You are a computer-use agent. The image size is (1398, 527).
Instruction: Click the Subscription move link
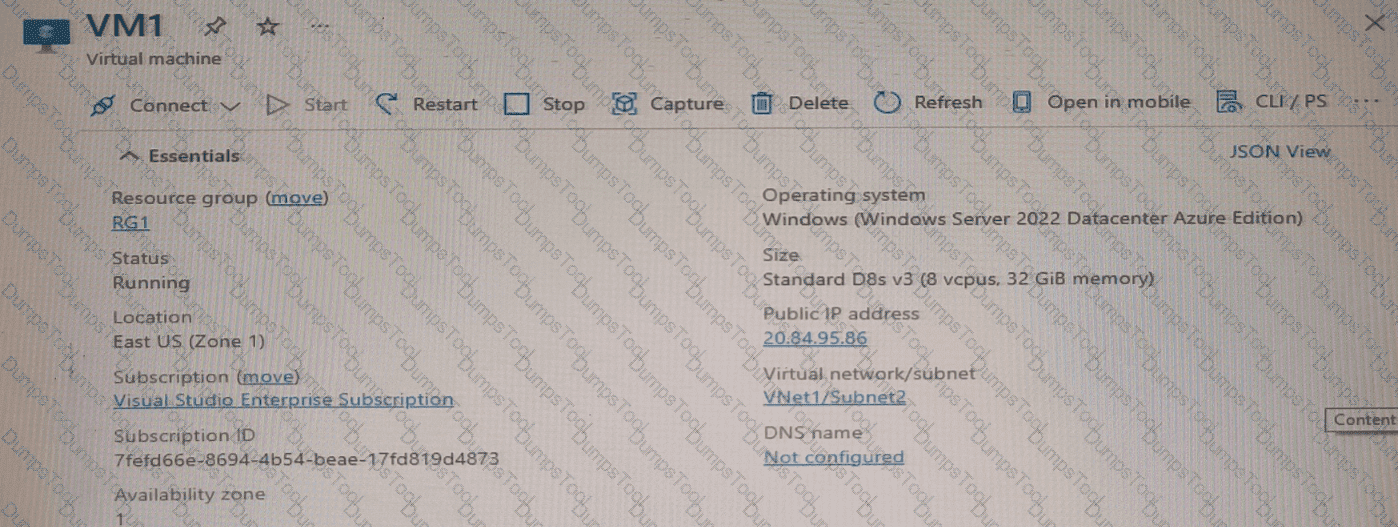tap(268, 377)
